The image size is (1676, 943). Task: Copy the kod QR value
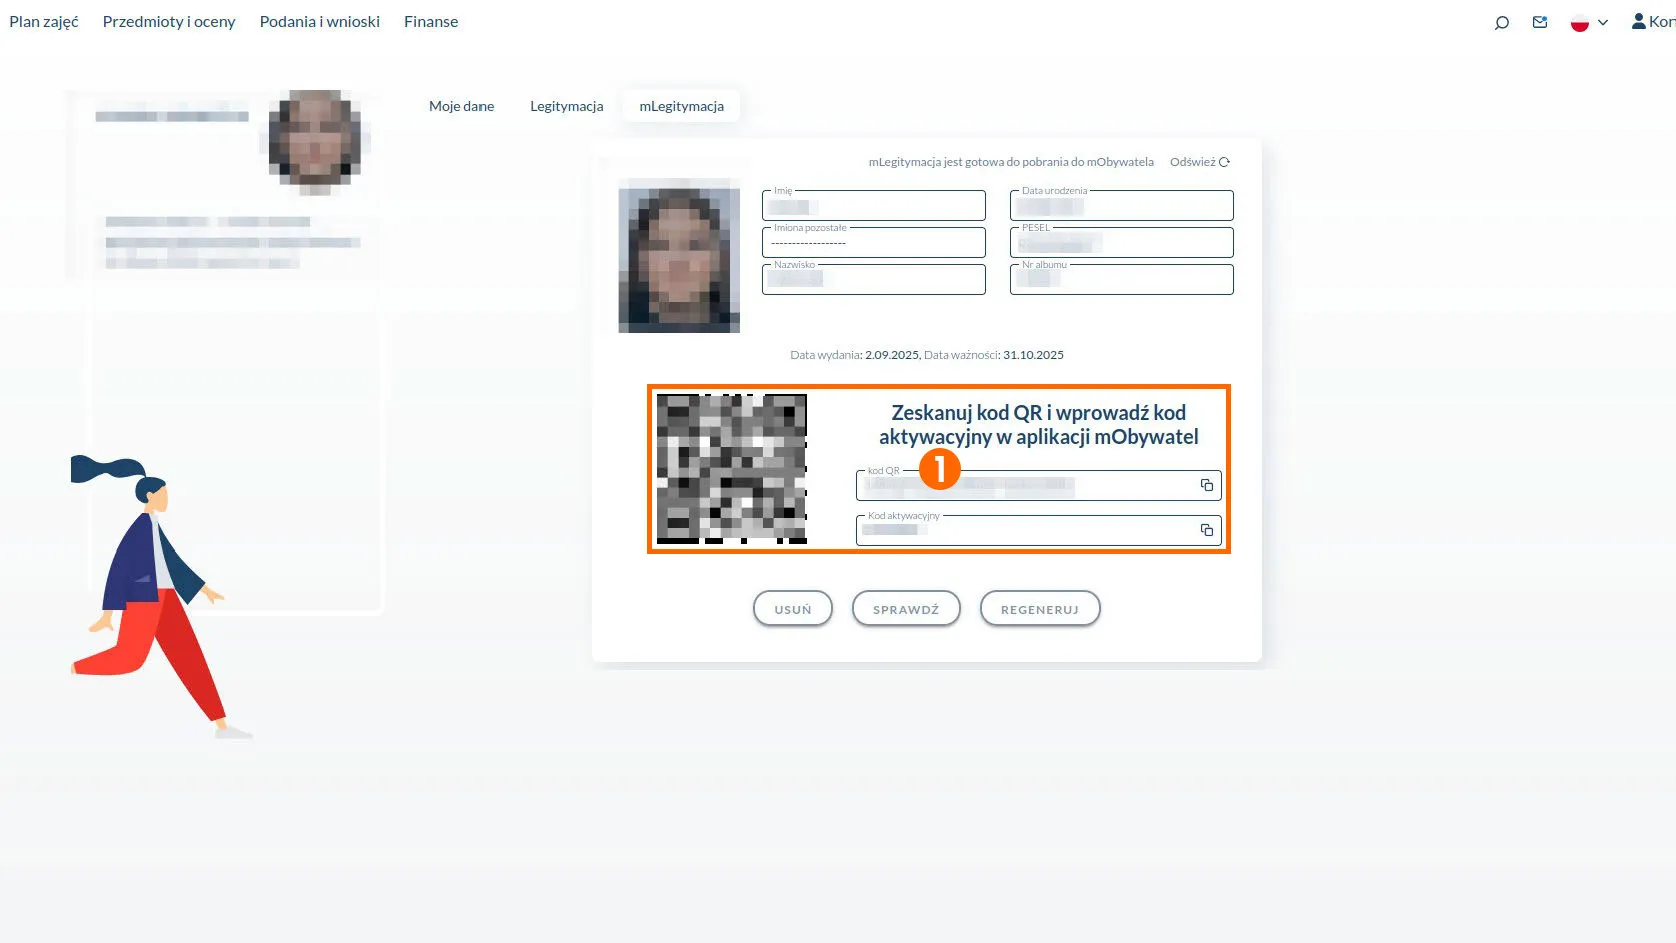1207,485
